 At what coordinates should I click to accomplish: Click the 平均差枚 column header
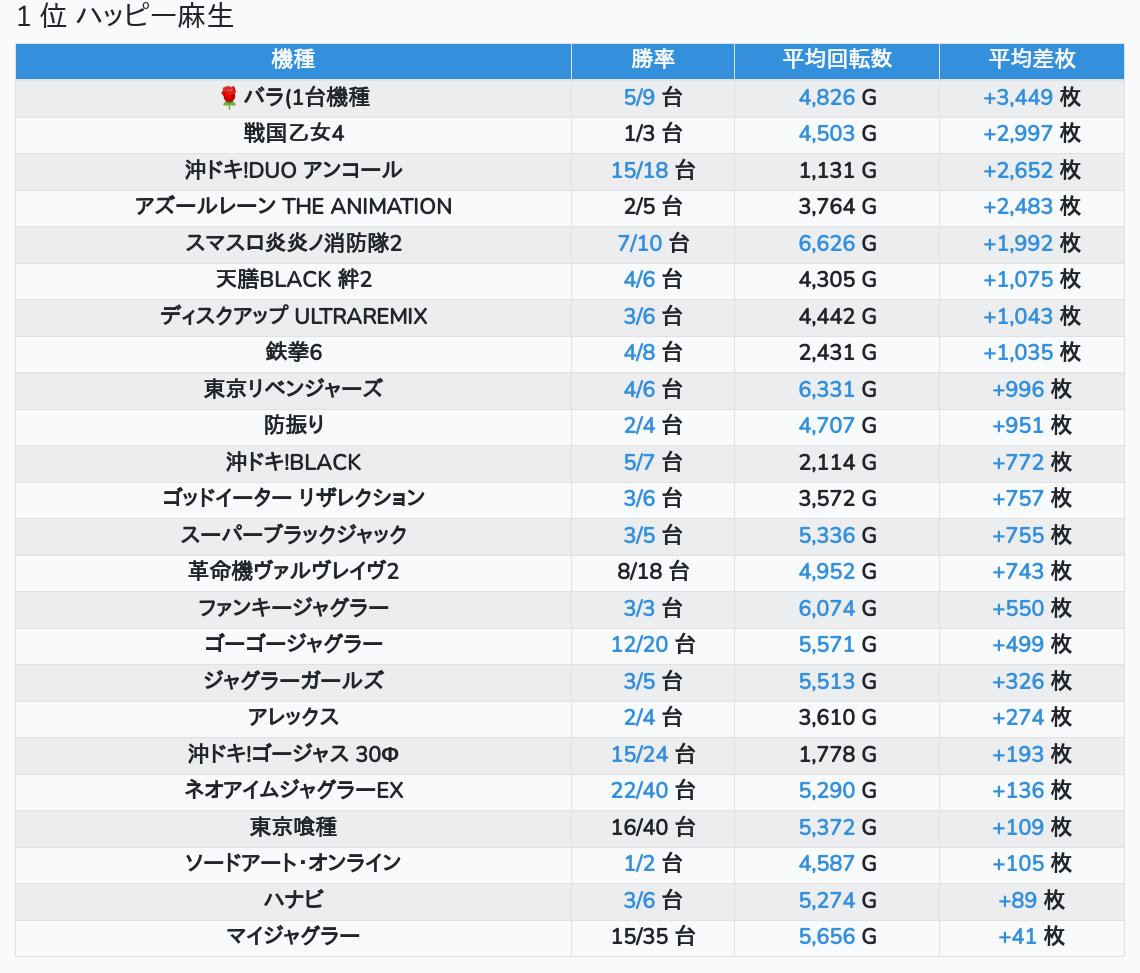[x=1031, y=60]
